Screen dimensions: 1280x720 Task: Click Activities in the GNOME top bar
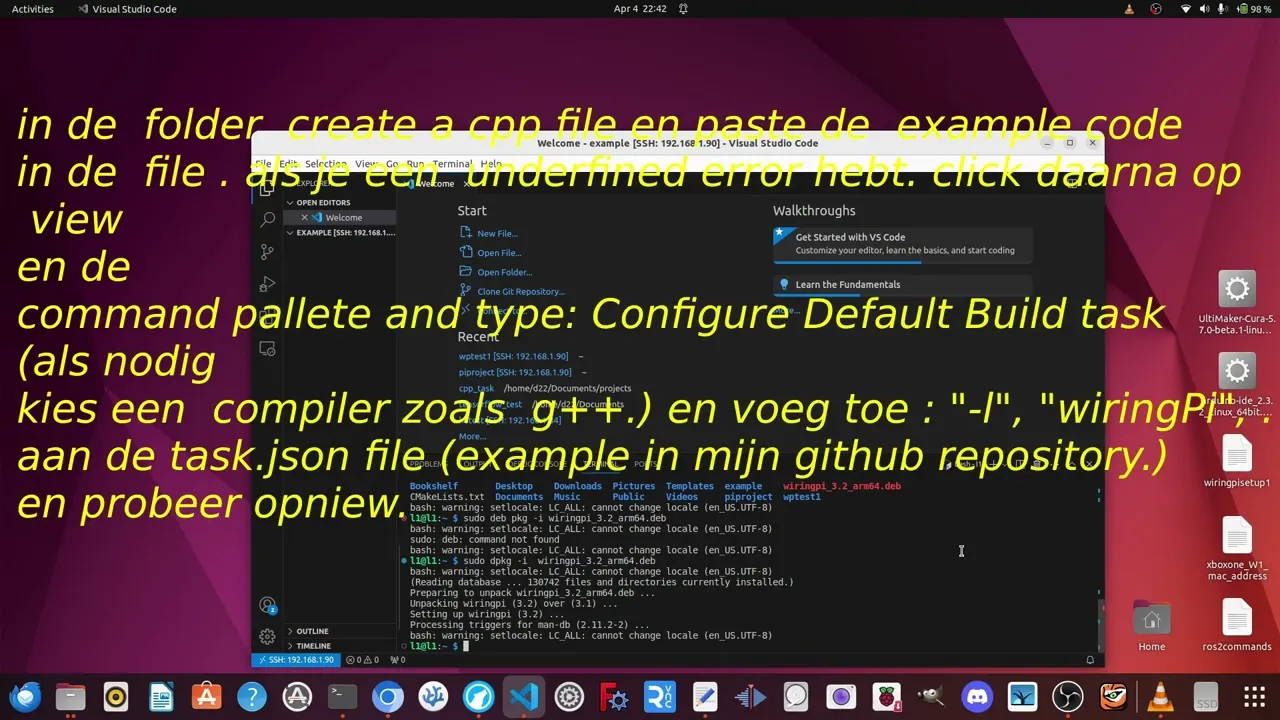tap(33, 9)
